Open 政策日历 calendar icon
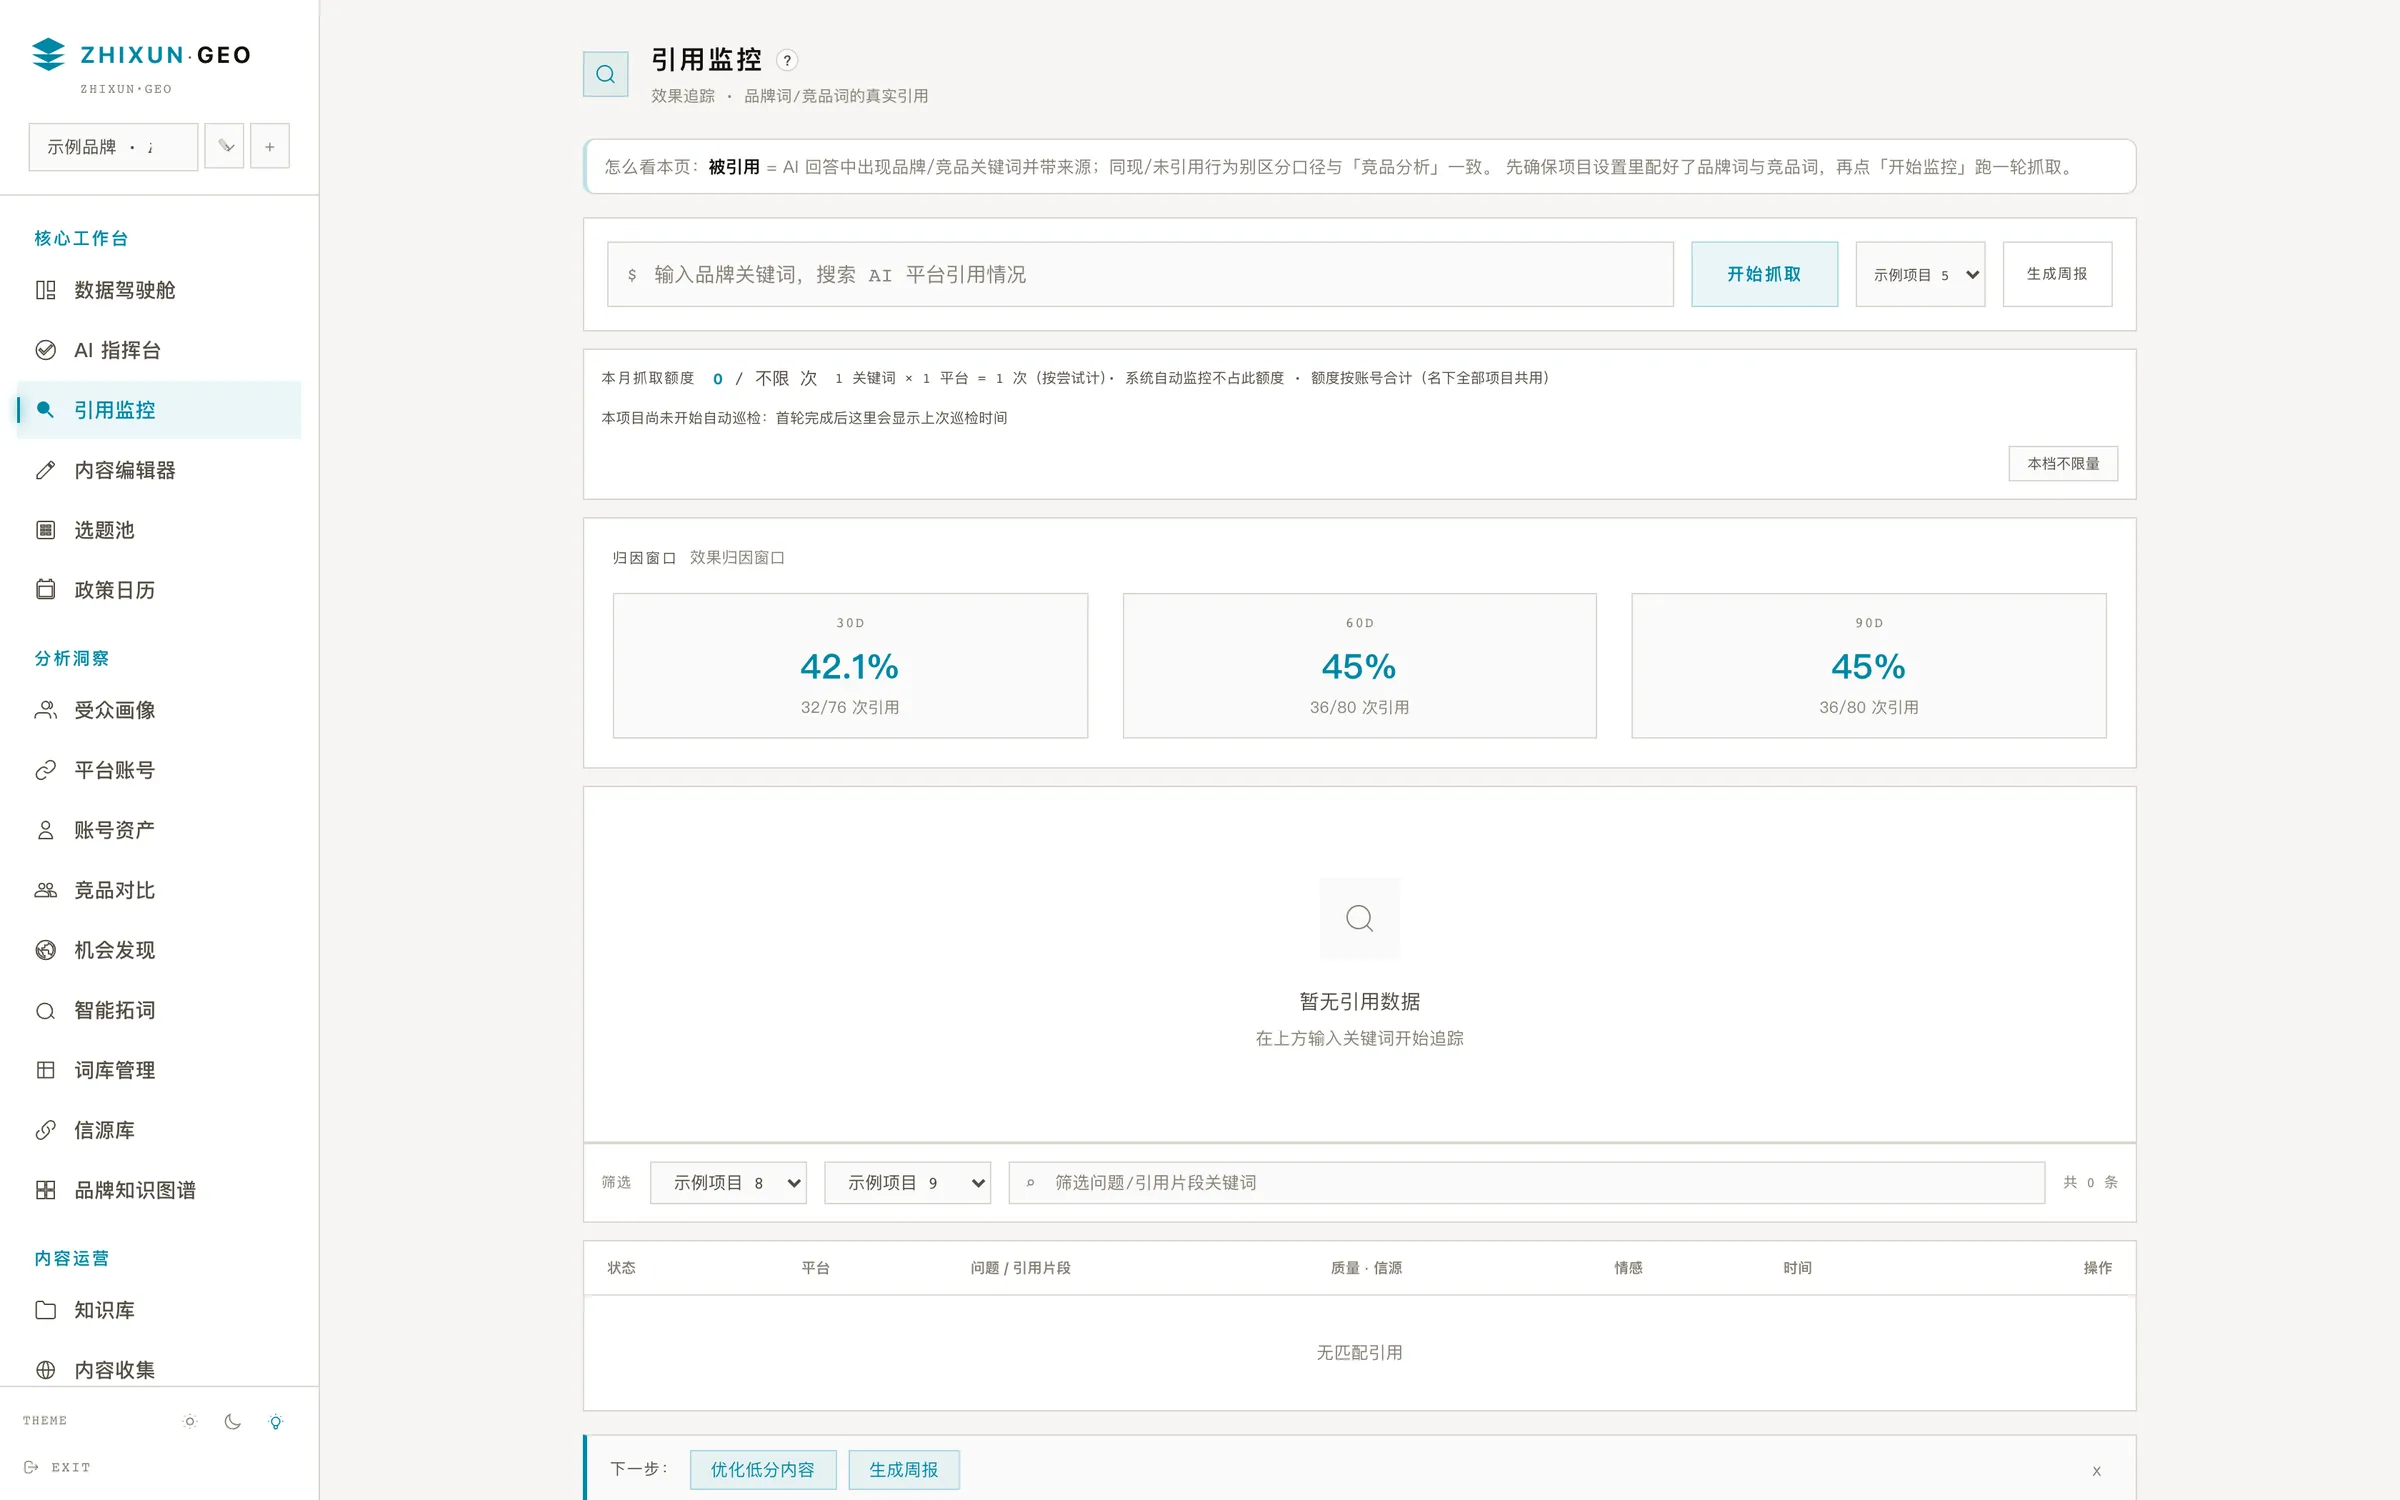 45,590
